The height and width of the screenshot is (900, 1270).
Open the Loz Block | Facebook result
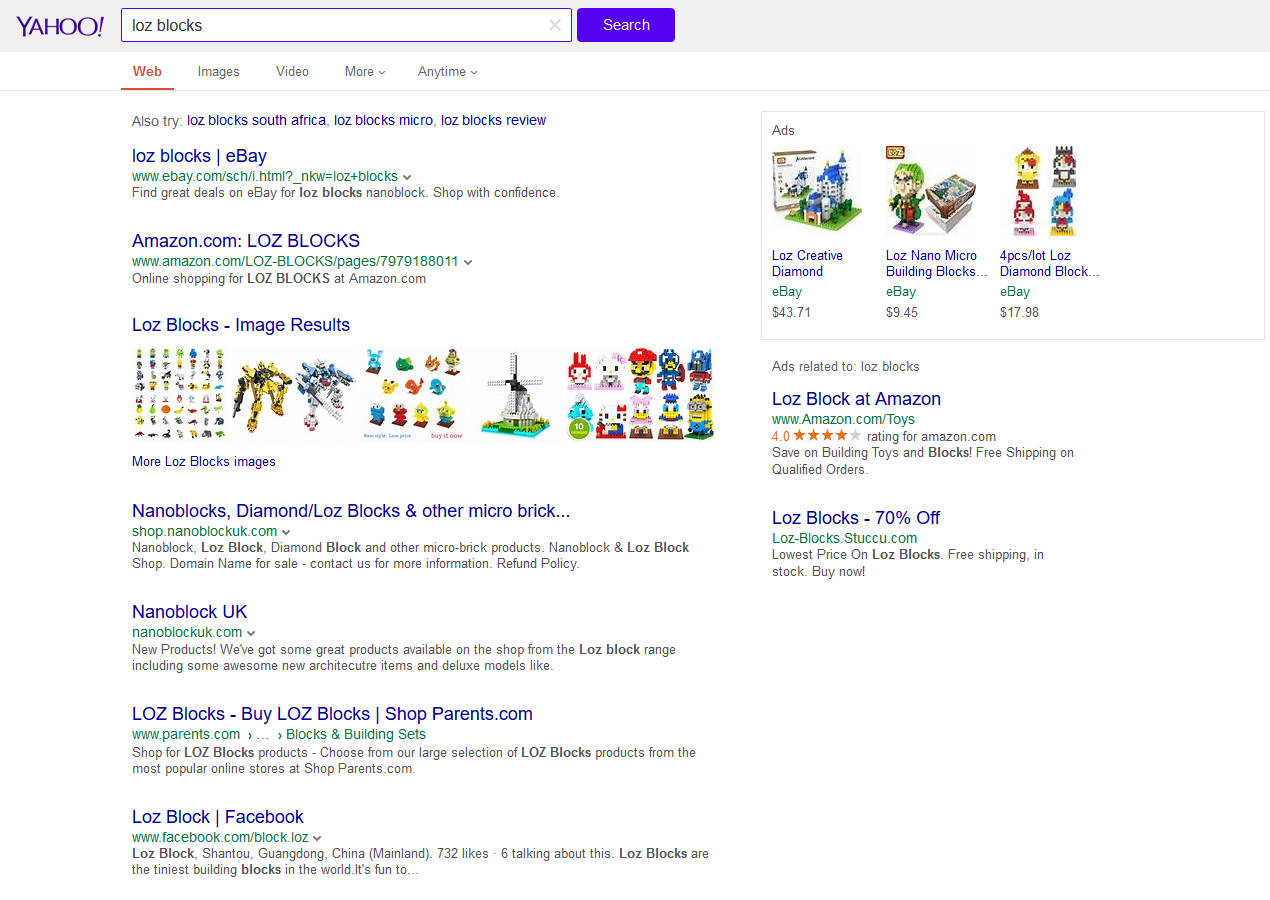218,816
